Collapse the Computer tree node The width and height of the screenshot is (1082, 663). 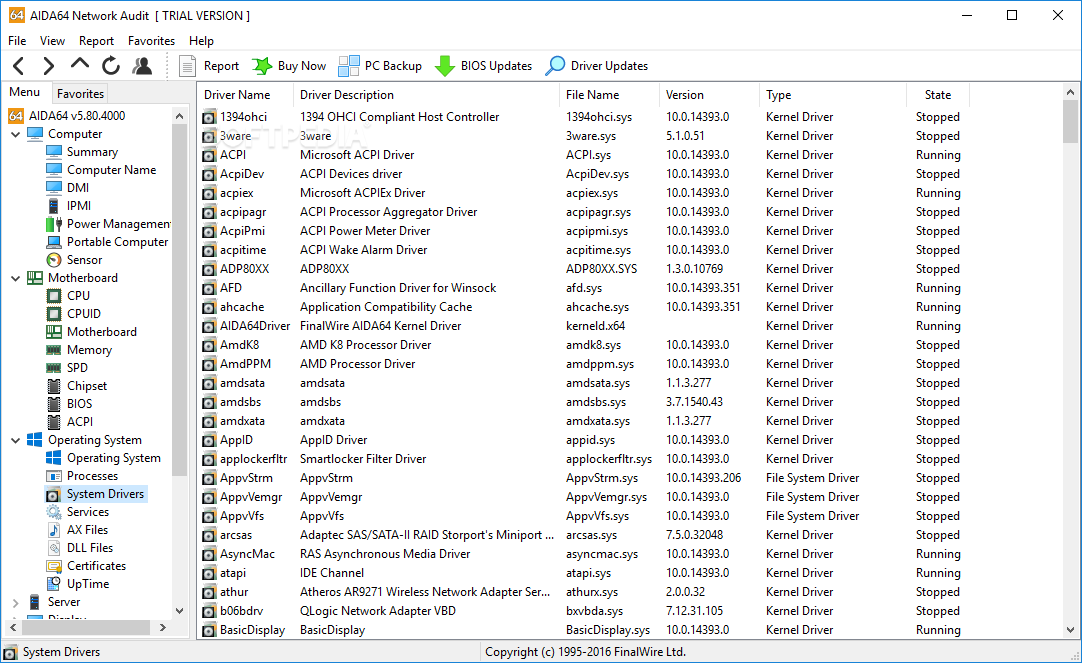[15, 135]
